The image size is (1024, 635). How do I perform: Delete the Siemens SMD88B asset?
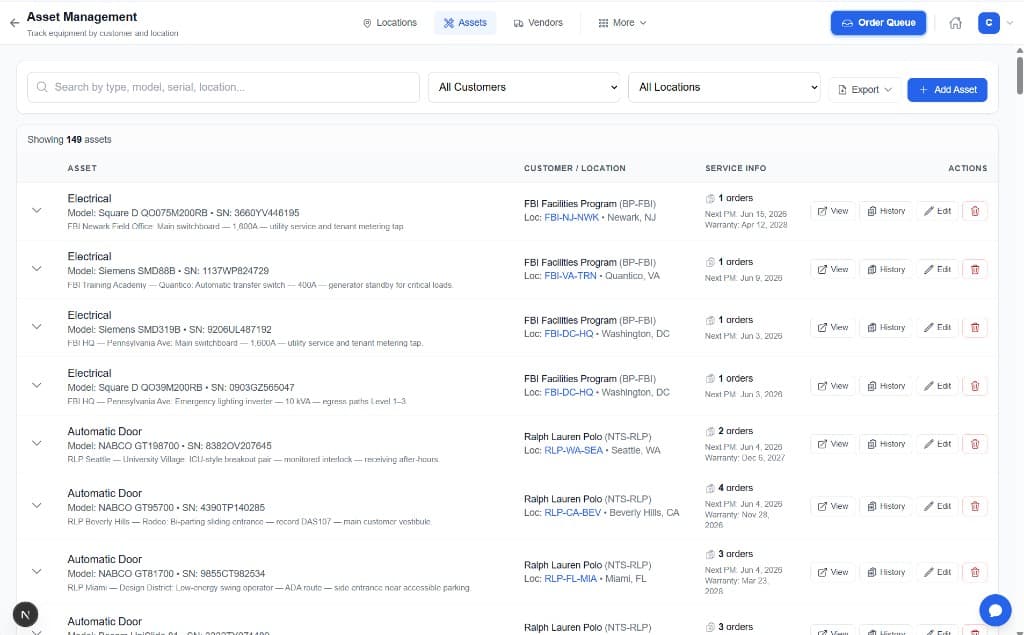tap(974, 269)
